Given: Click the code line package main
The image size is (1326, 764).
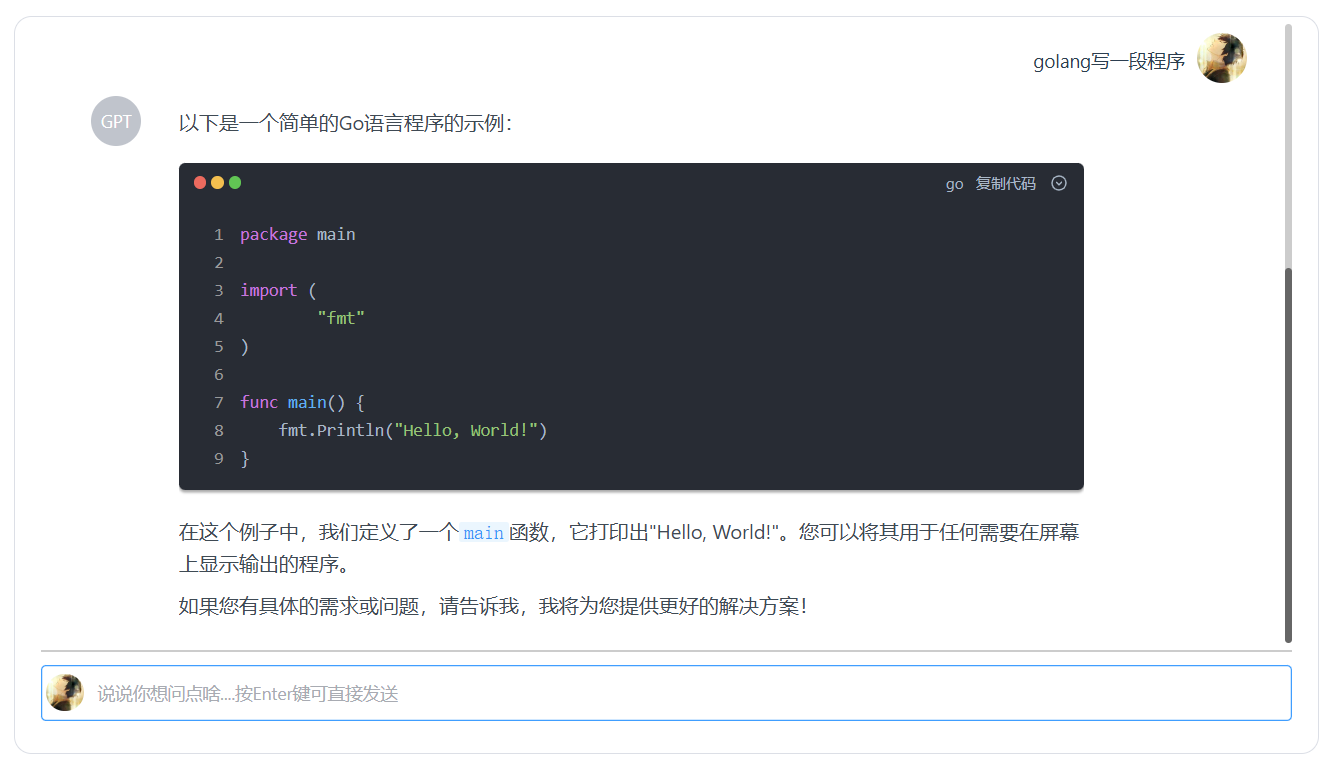Looking at the screenshot, I should tap(298, 234).
